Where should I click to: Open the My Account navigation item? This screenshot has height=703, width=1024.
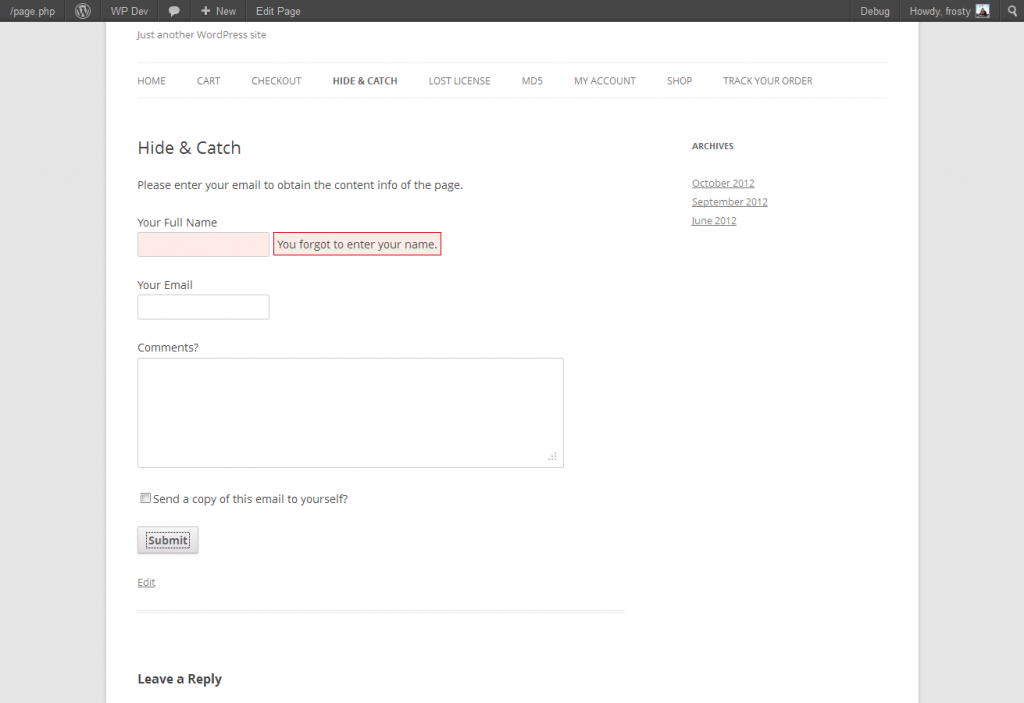(x=604, y=81)
